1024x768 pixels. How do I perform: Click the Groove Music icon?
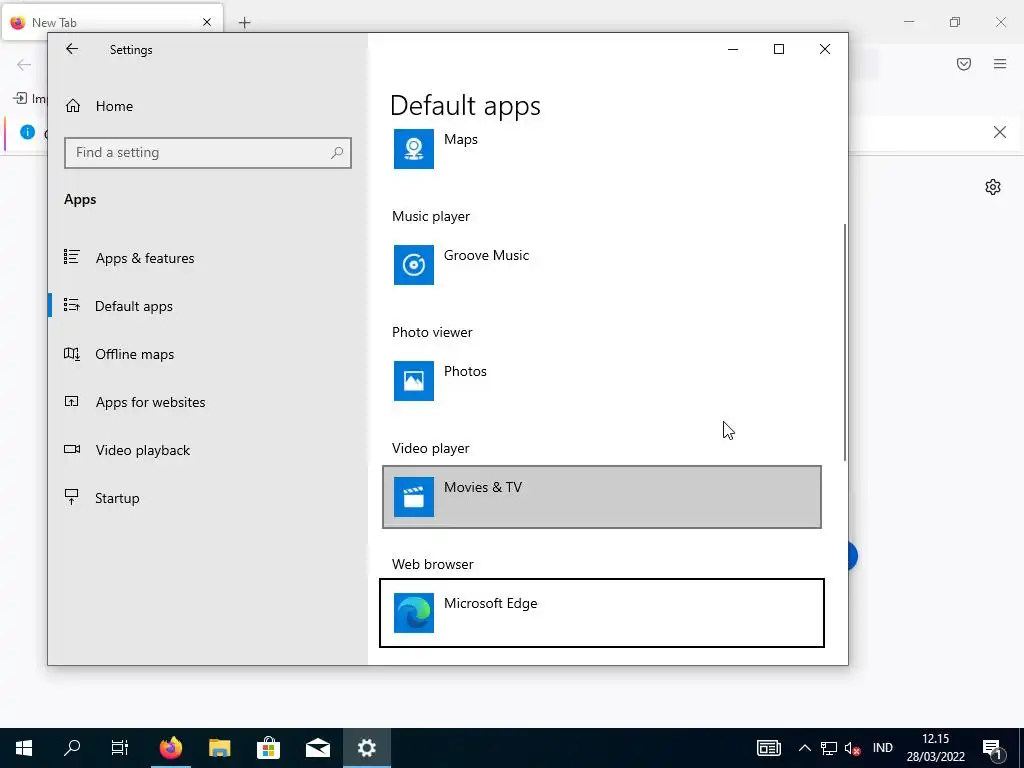[413, 264]
